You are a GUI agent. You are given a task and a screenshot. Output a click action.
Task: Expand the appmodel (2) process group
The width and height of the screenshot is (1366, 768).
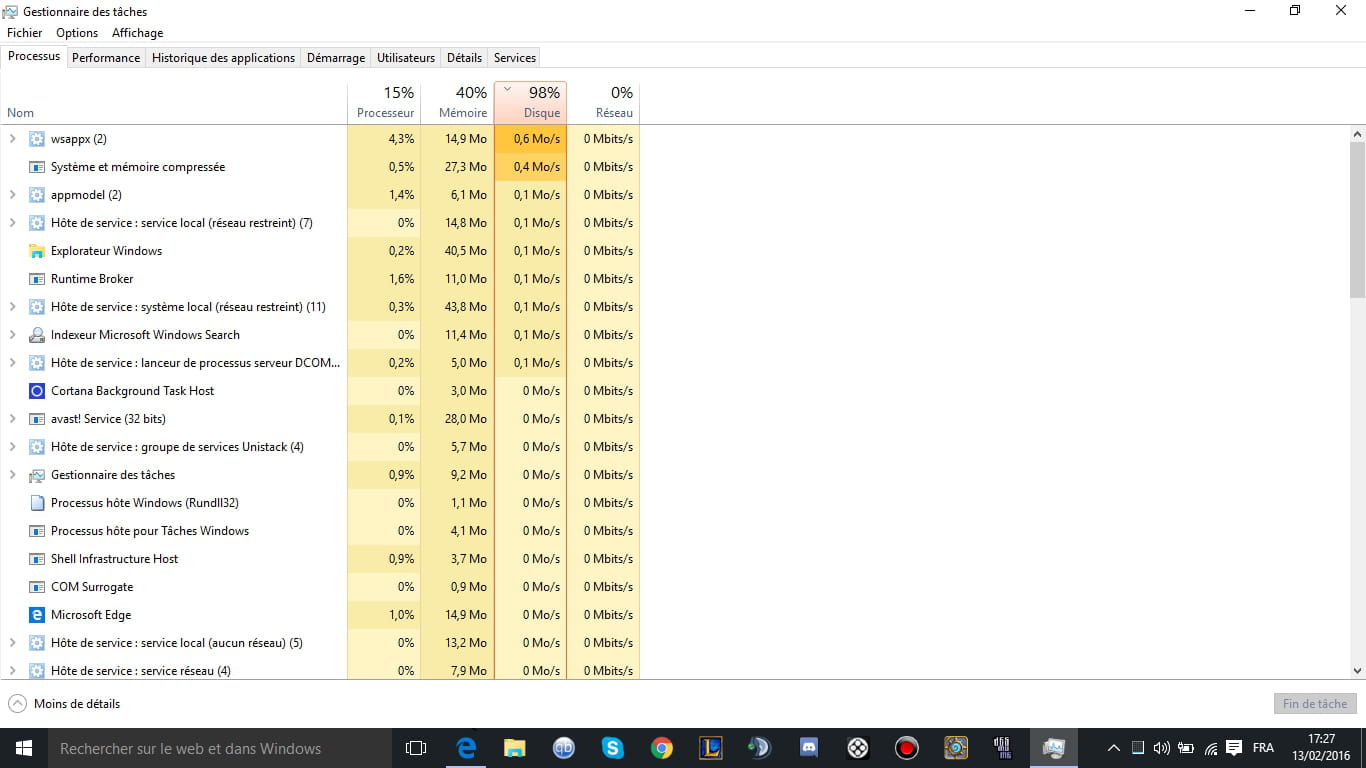click(13, 195)
